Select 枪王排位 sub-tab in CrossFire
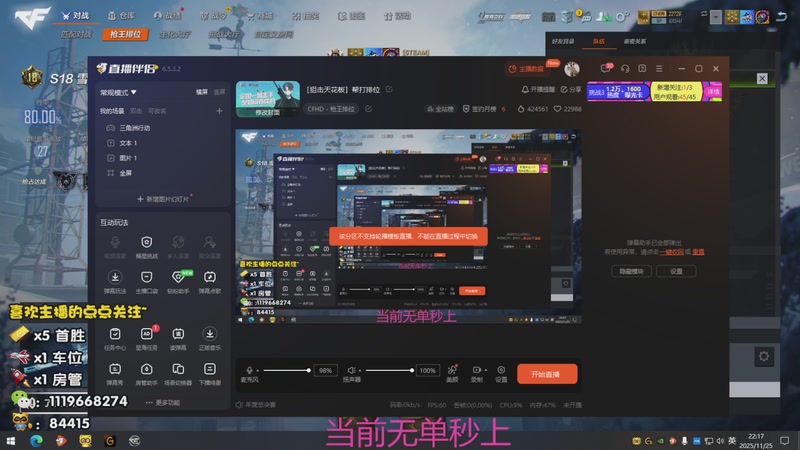The width and height of the screenshot is (800, 450). click(x=125, y=34)
